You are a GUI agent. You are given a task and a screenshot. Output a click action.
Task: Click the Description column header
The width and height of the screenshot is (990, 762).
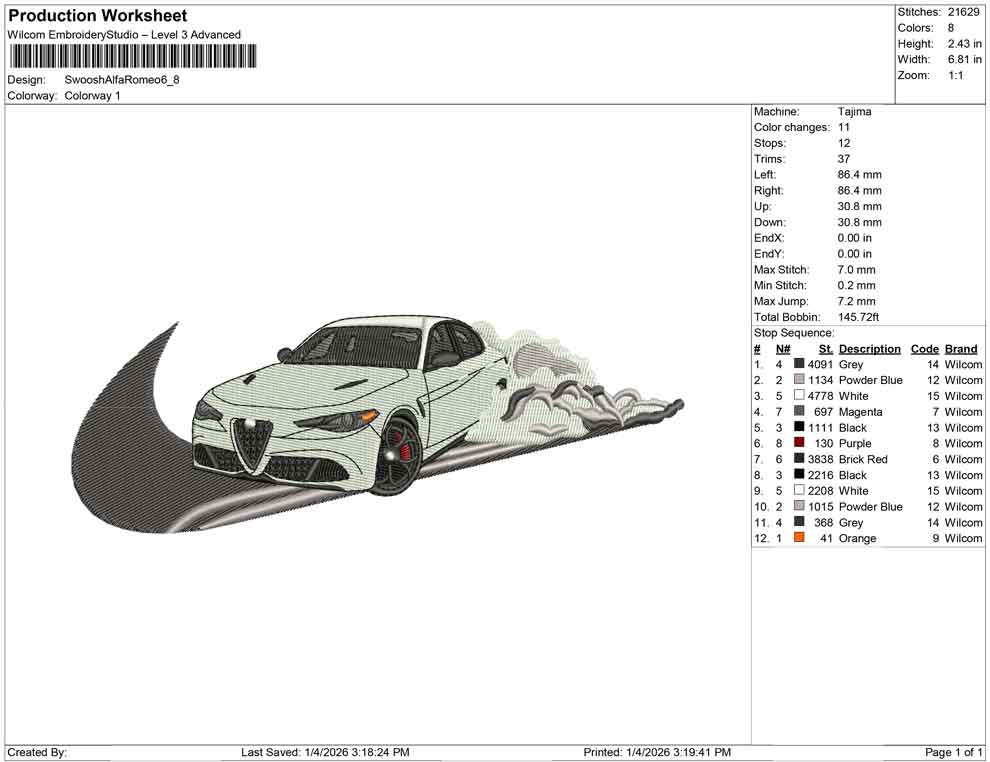click(x=869, y=349)
